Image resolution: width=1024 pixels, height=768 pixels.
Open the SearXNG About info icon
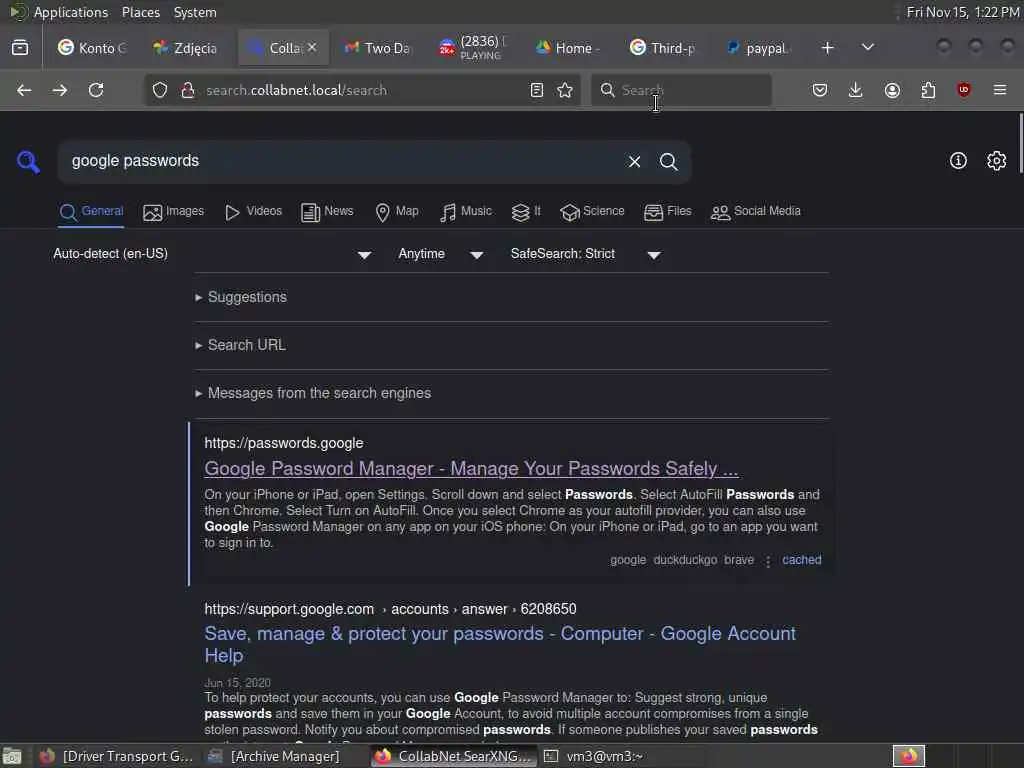958,161
